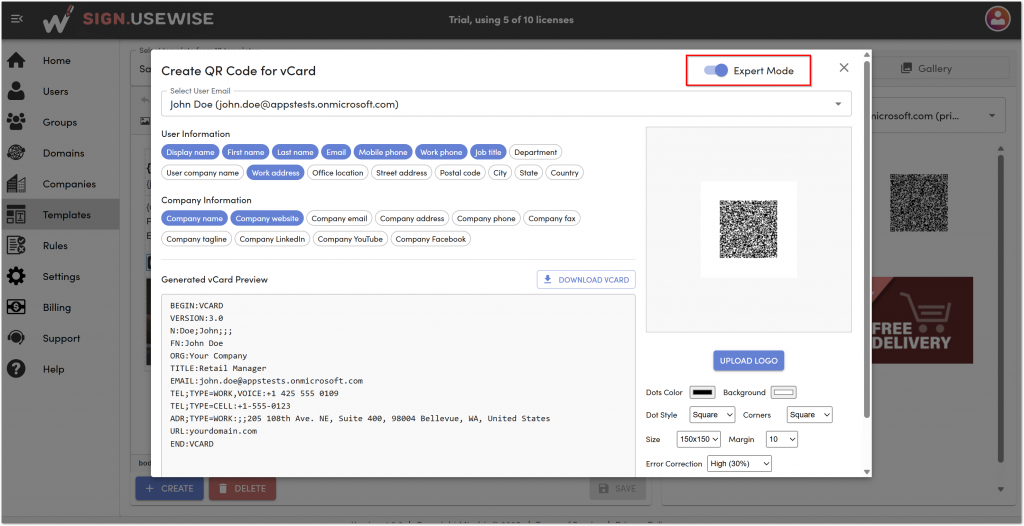Enable the Office location chip
Viewport: 1024px width, 526px height.
click(338, 173)
